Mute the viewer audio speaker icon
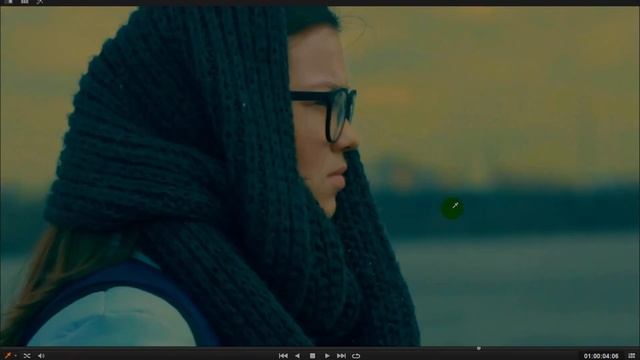This screenshot has height=360, width=640. click(x=41, y=356)
